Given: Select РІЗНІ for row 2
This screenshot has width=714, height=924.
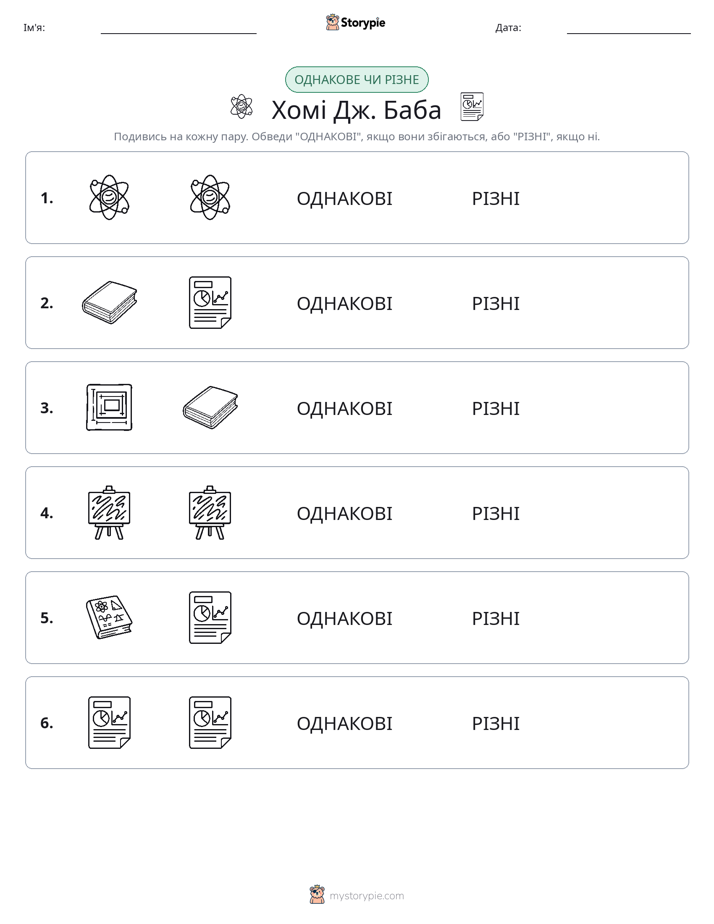Looking at the screenshot, I should click(x=495, y=303).
